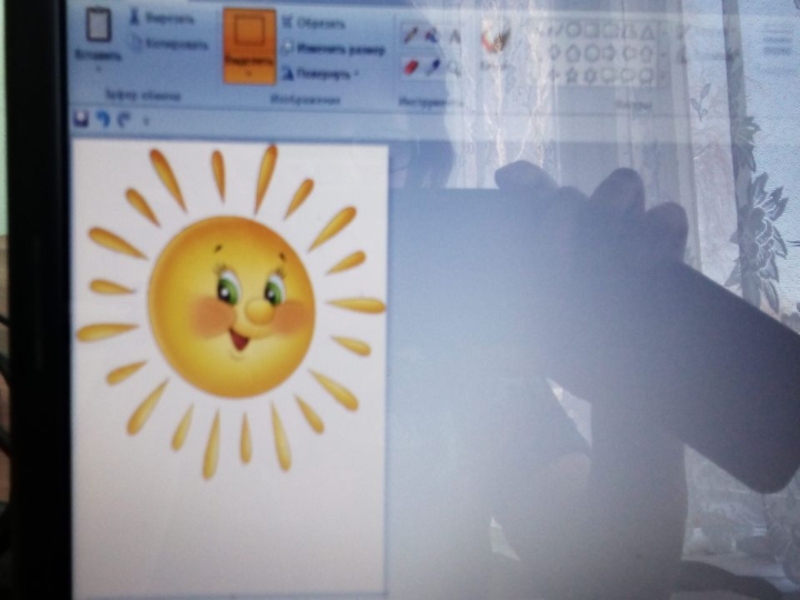The image size is (800, 600).
Task: Select the Pencil tool
Action: [x=411, y=35]
